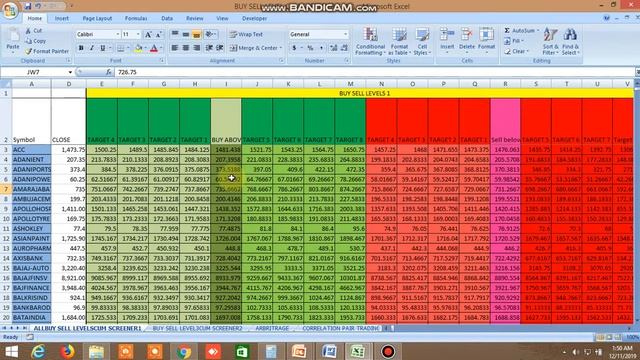
Task: Open the Paste options arrow
Action: click(13, 52)
